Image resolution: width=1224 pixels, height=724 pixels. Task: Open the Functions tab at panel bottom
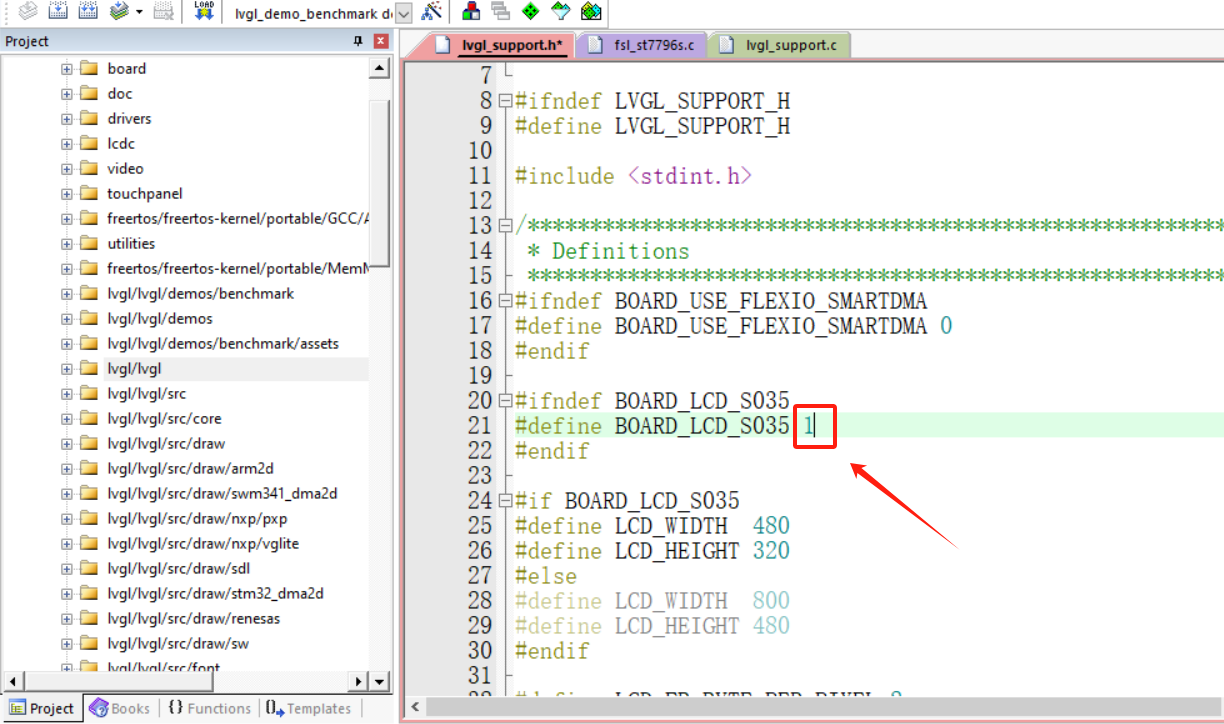[209, 708]
